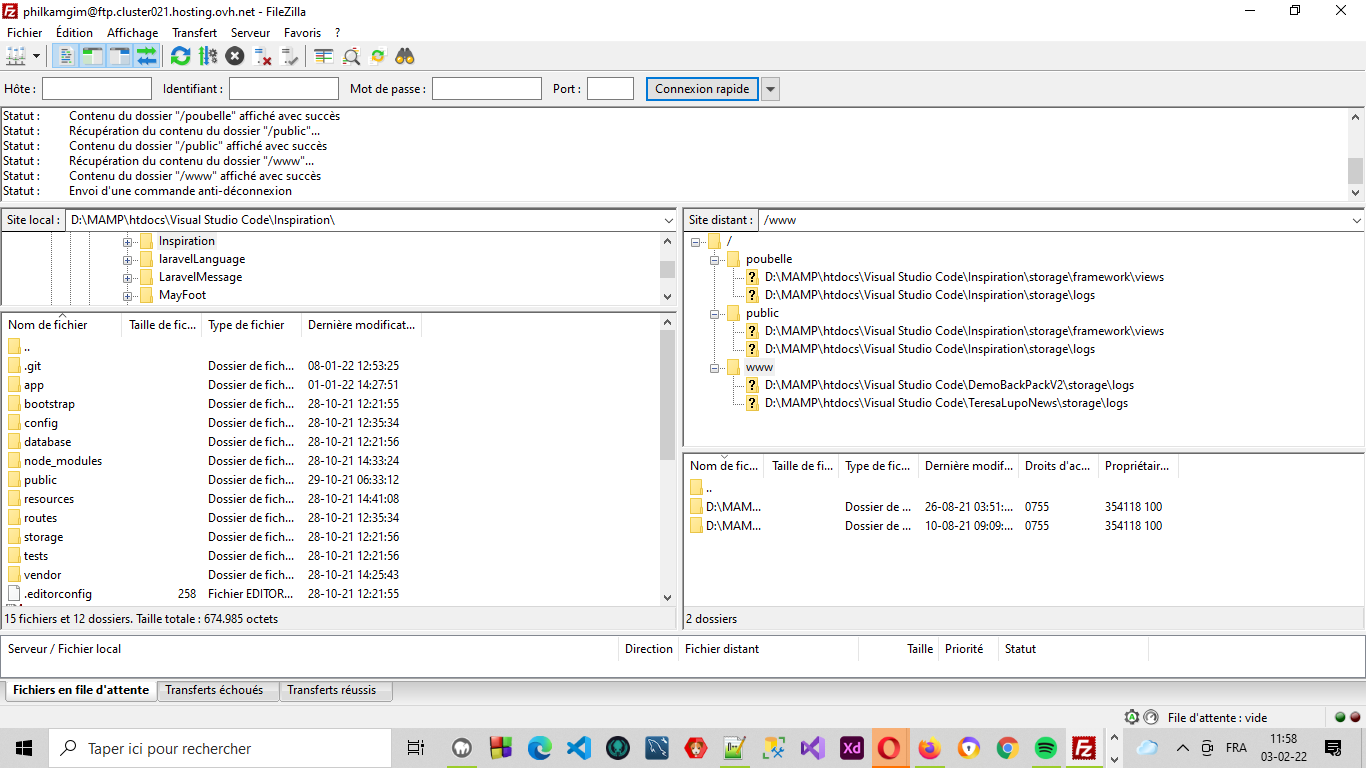This screenshot has height=768, width=1366.
Task: Enable synchronized browsing icon
Action: (x=378, y=56)
